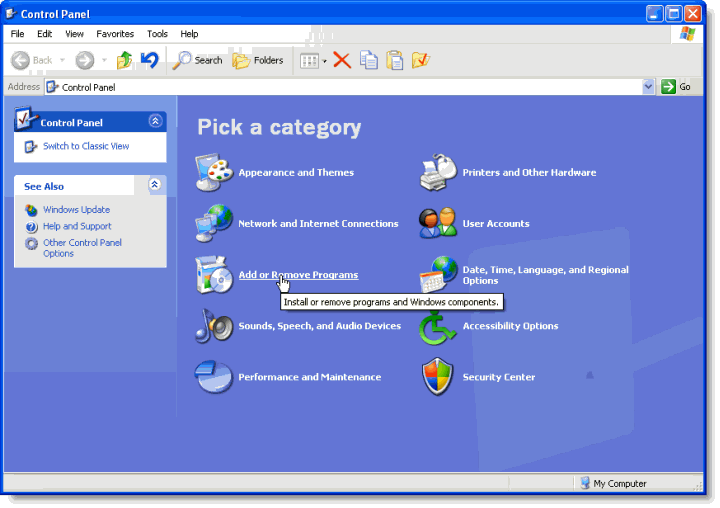Click the My Computer status bar icon
Viewport: 720px width, 508px height.
tap(585, 483)
